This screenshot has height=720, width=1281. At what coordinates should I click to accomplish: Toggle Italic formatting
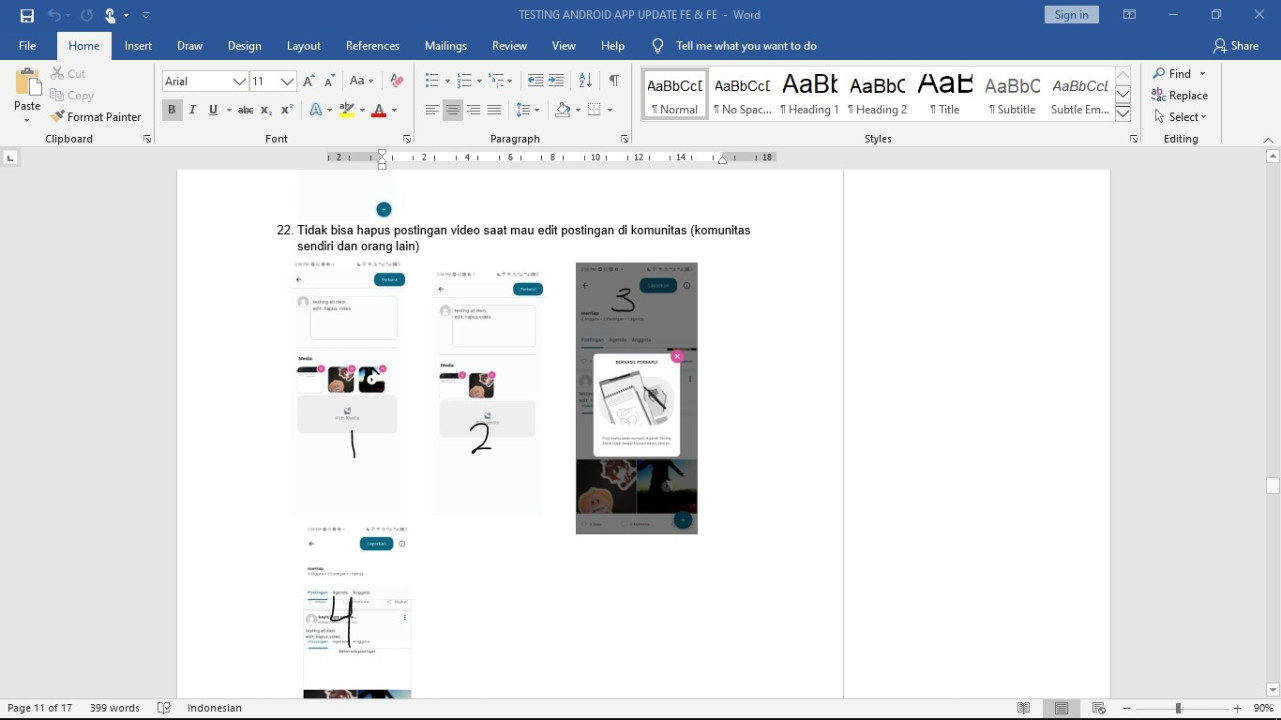pos(192,110)
